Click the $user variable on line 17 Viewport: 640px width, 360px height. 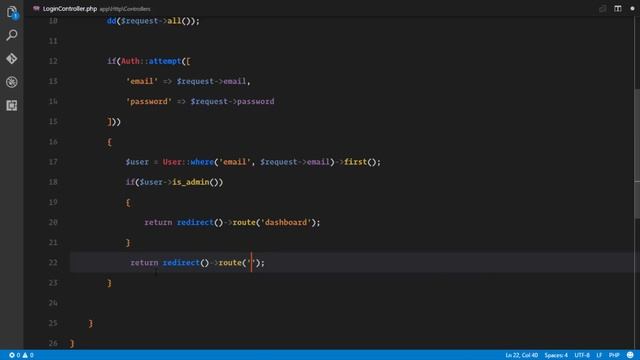tap(137, 162)
